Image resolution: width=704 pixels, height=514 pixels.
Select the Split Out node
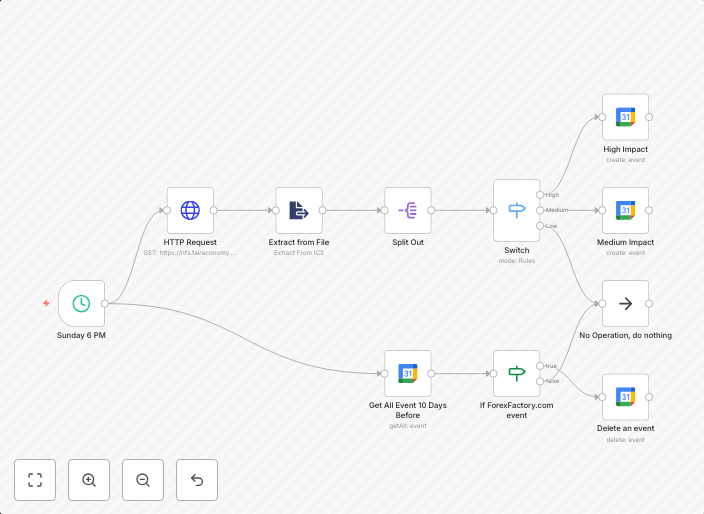[408, 210]
